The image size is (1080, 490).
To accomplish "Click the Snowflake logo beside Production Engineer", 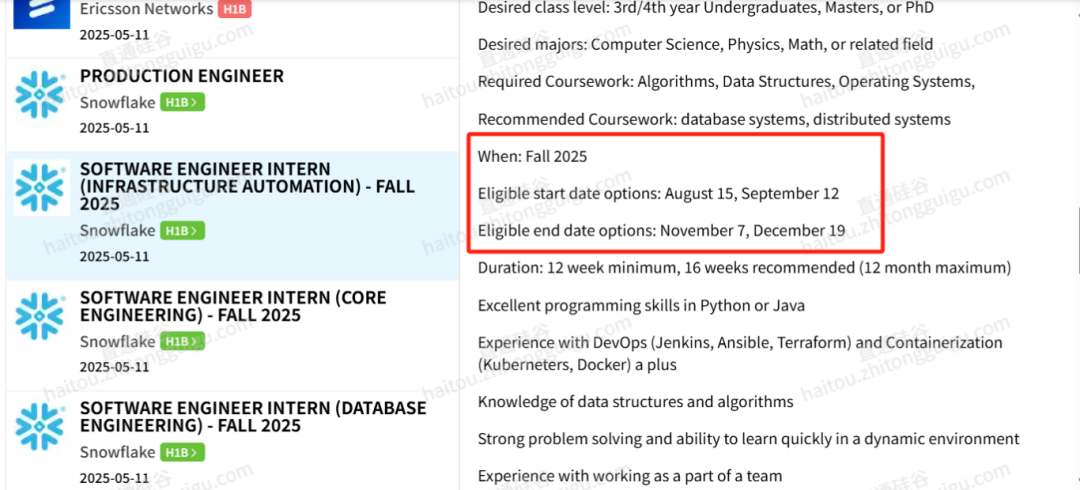I will (x=42, y=94).
